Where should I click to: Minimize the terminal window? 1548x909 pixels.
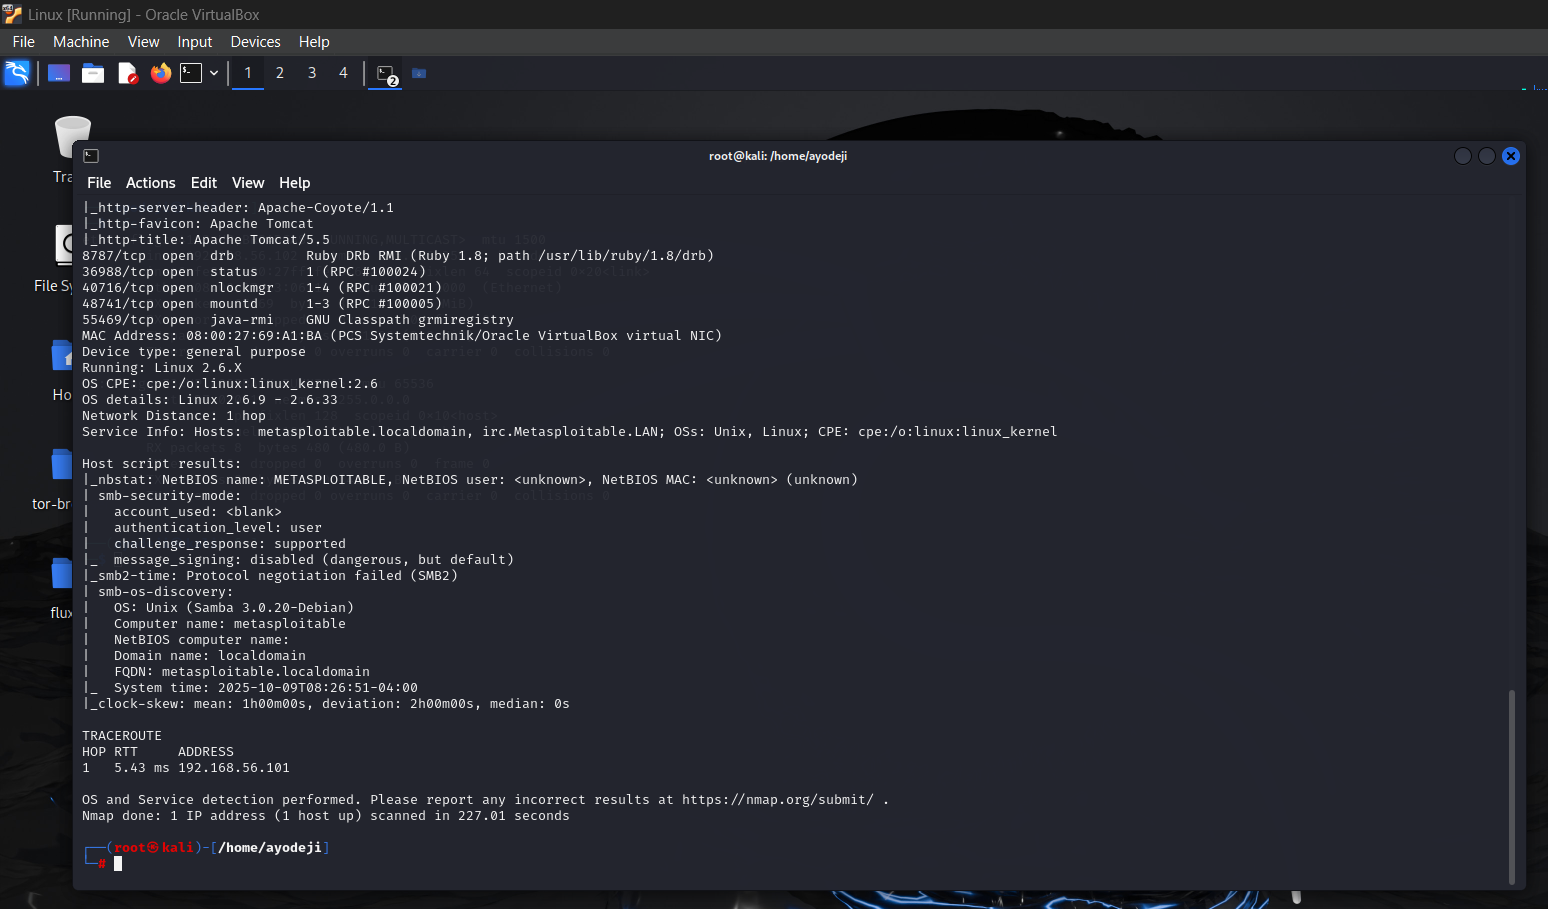(1463, 156)
